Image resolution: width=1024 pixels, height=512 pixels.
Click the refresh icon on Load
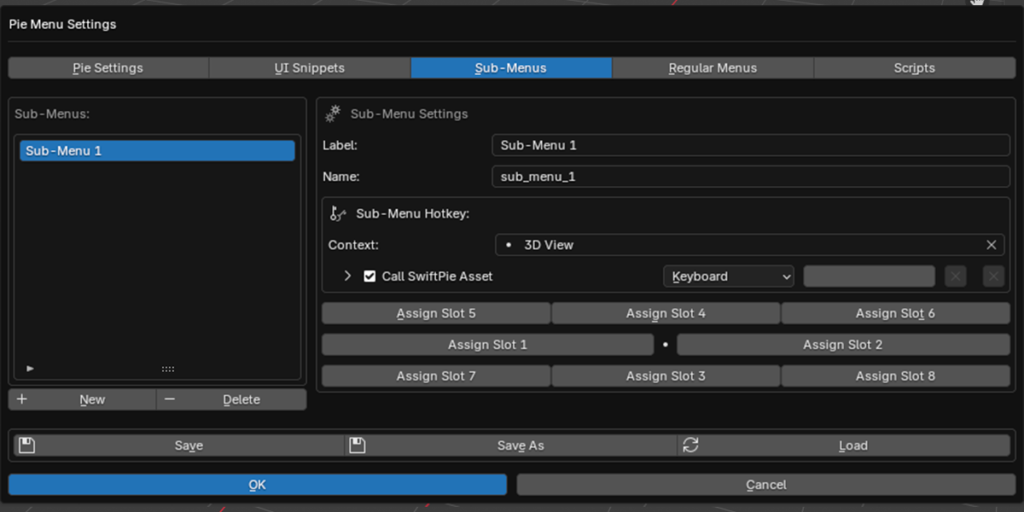pyautogui.click(x=690, y=445)
